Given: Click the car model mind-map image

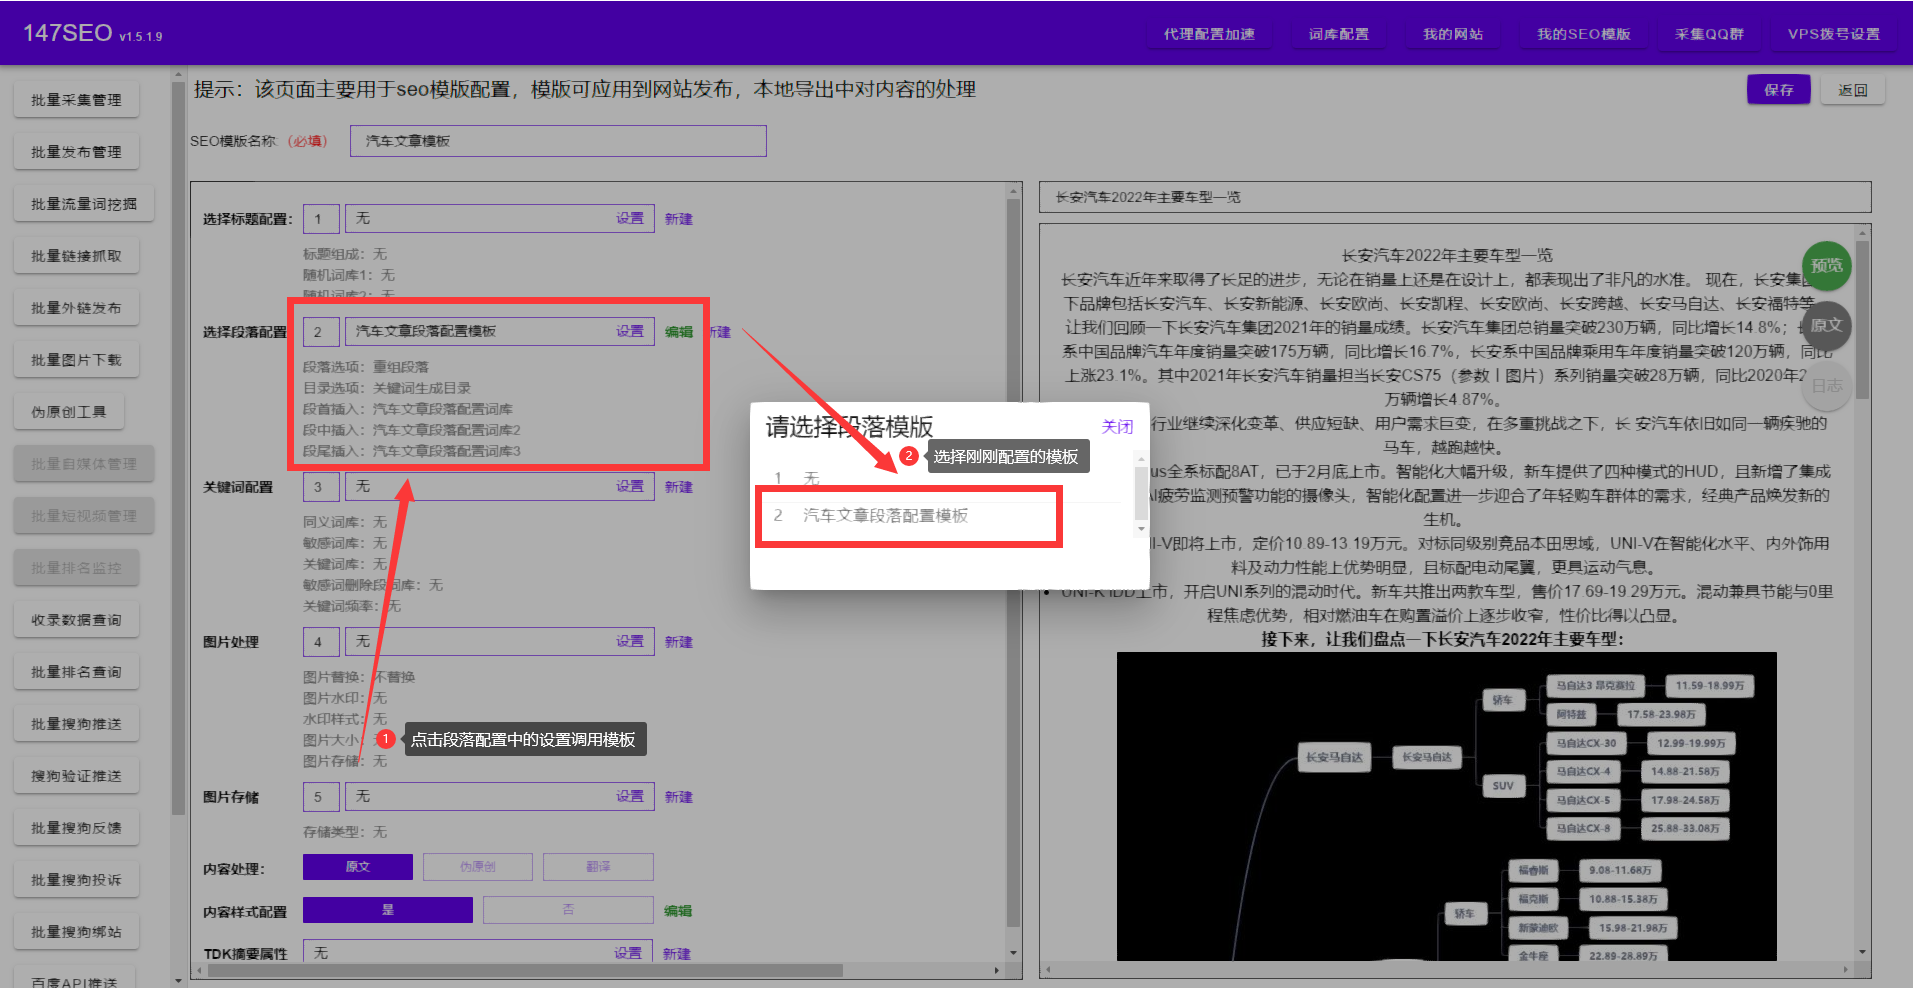Looking at the screenshot, I should pos(1446,806).
